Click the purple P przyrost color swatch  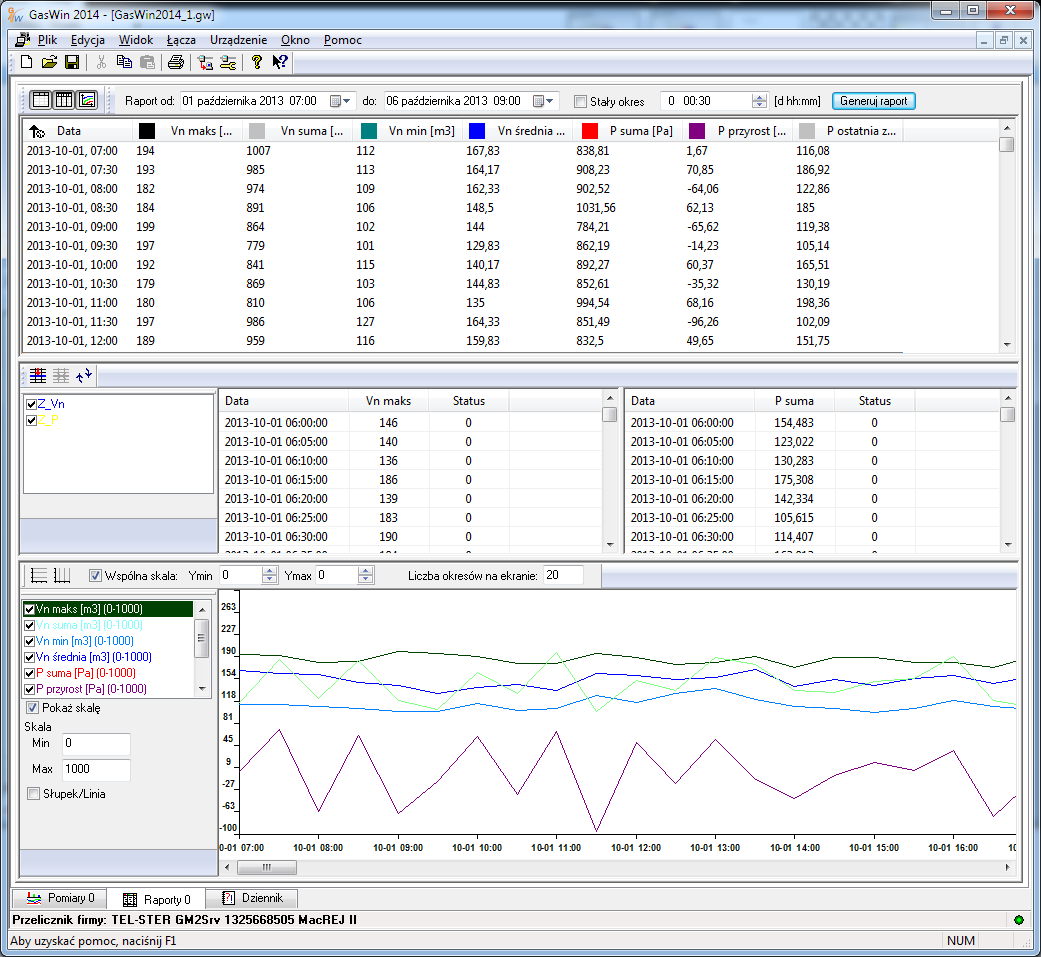click(697, 131)
